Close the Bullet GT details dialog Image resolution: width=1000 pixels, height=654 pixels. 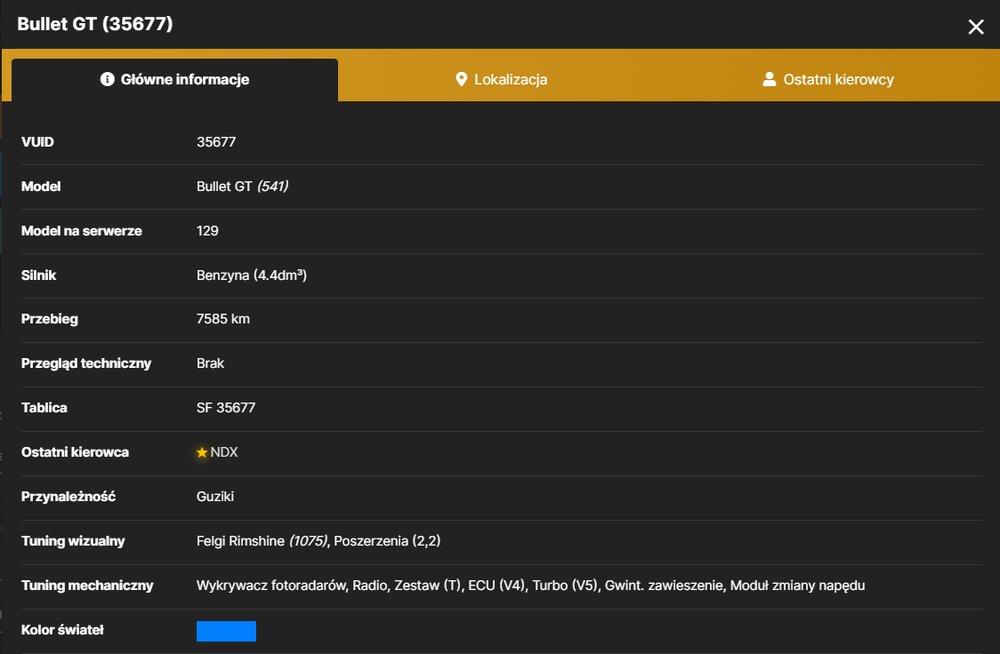tap(975, 27)
